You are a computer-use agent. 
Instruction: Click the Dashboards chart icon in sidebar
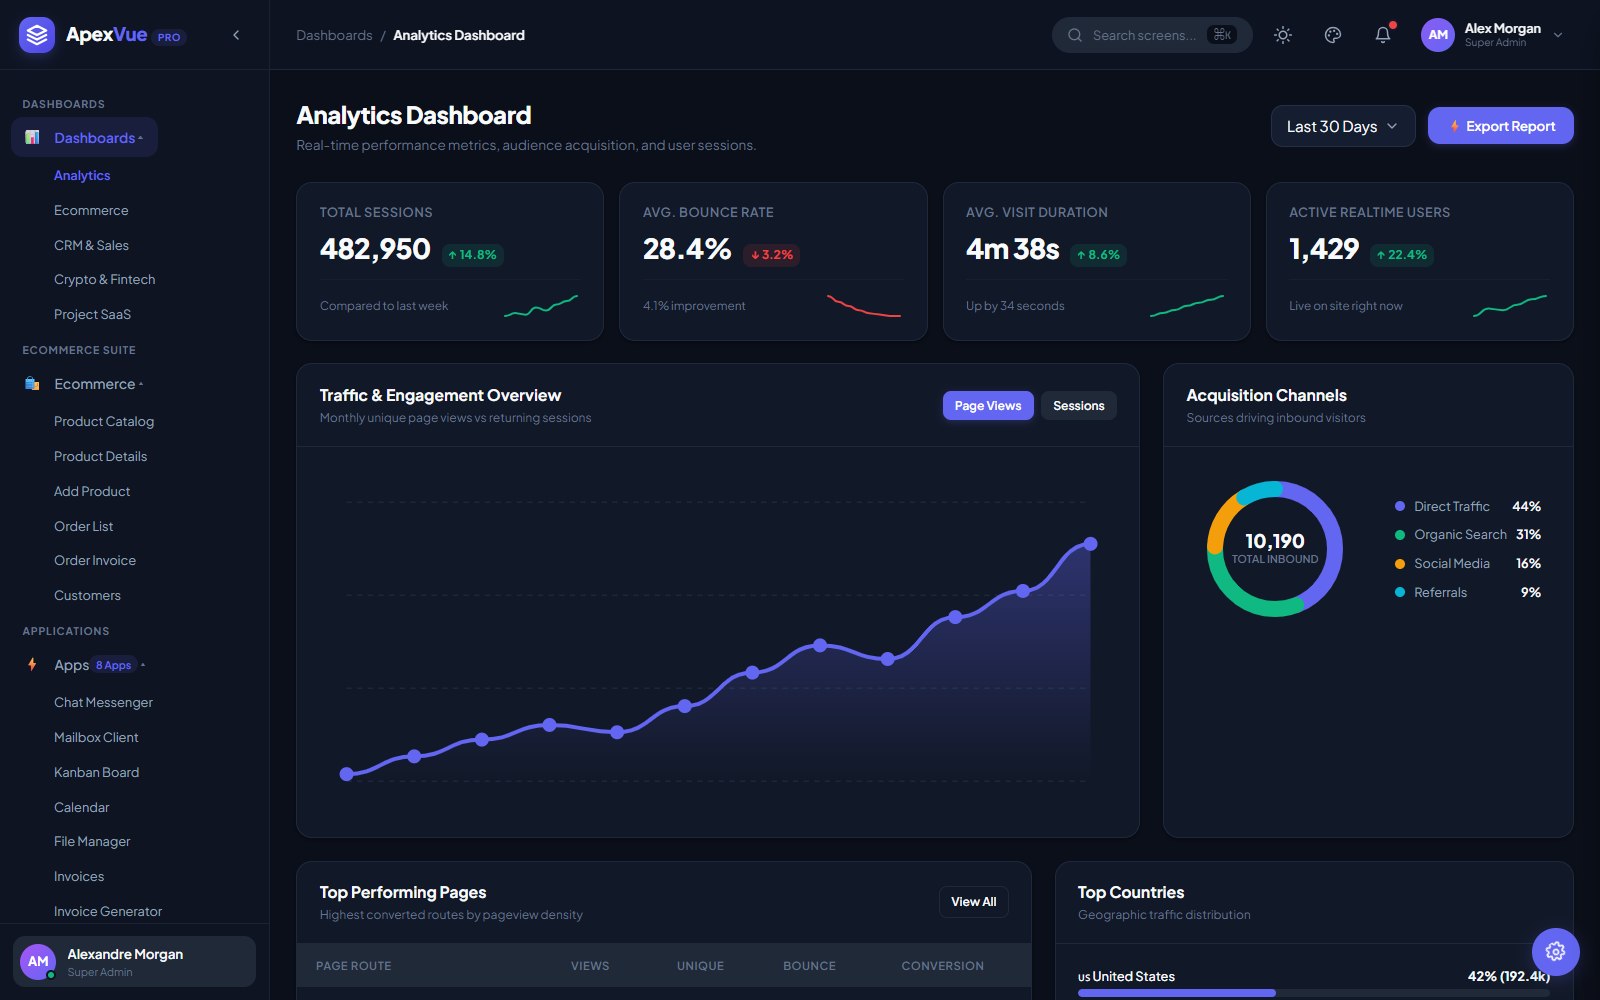coord(32,137)
